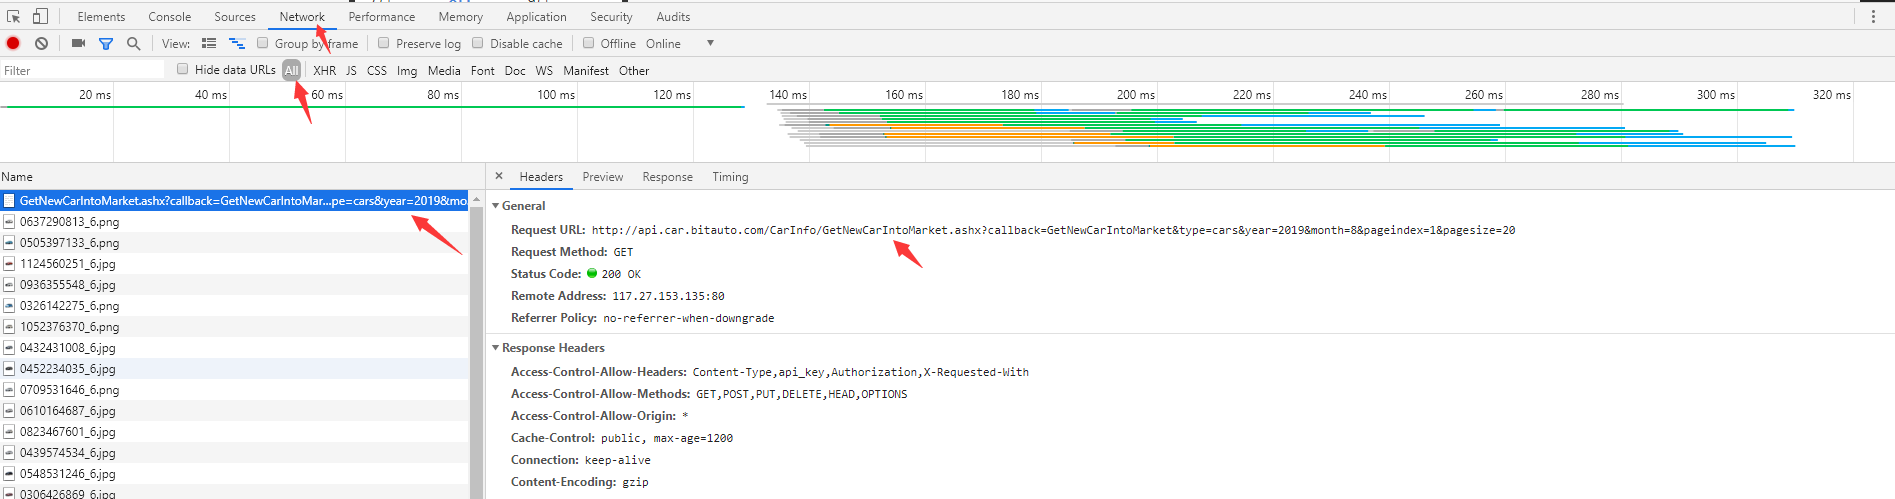Switch to the Console panel tab
This screenshot has height=499, width=1895.
170,16
